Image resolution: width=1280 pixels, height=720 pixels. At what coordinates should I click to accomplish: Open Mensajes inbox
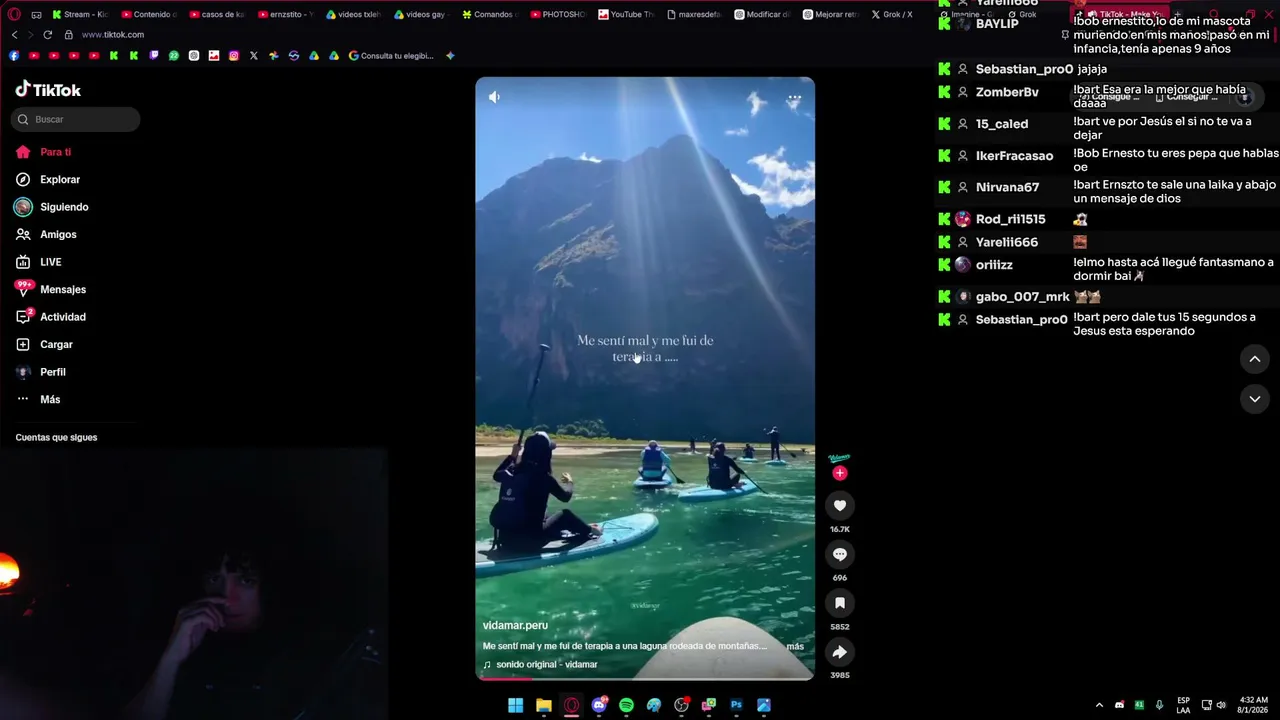(50, 289)
